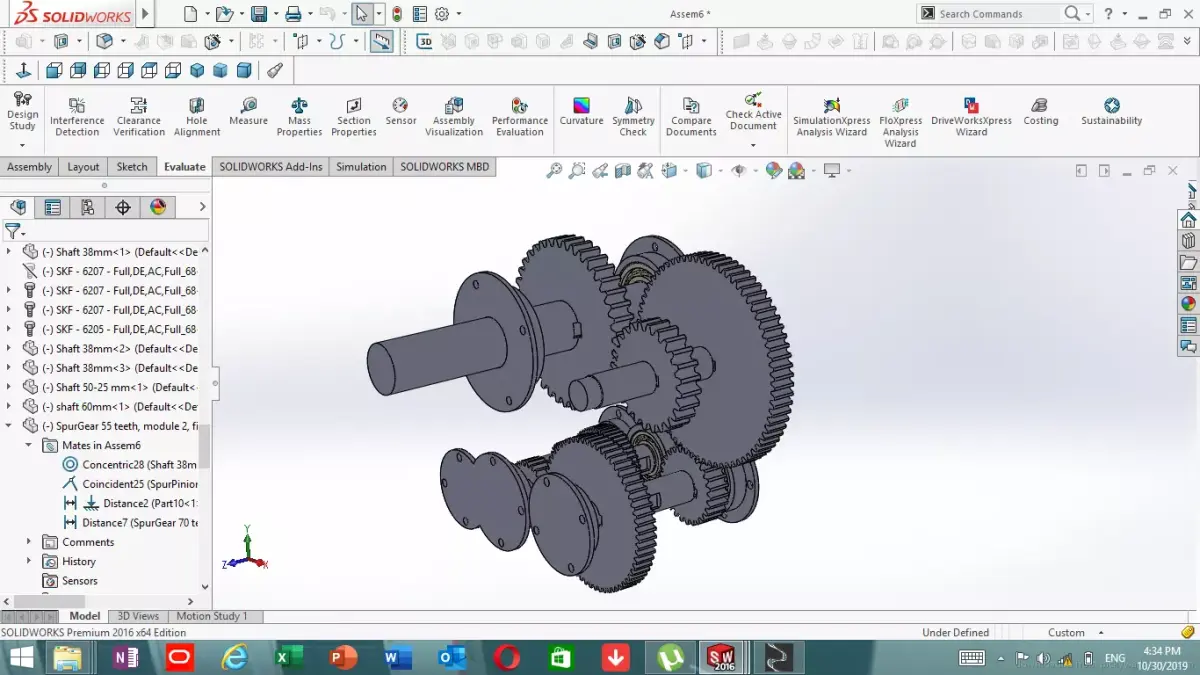Screen dimensions: 1200x675
Task: Collapse Mates in Assem6 folder
Action: click(29, 445)
